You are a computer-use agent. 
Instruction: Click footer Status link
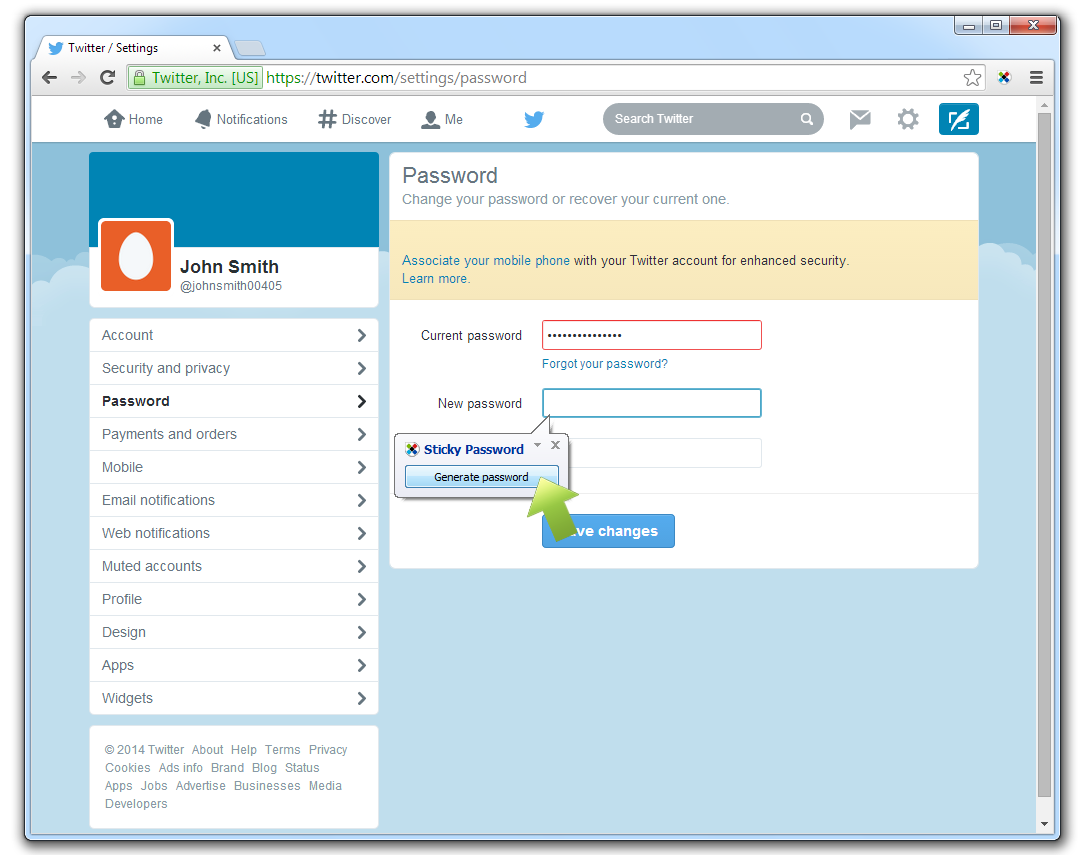pyautogui.click(x=302, y=768)
